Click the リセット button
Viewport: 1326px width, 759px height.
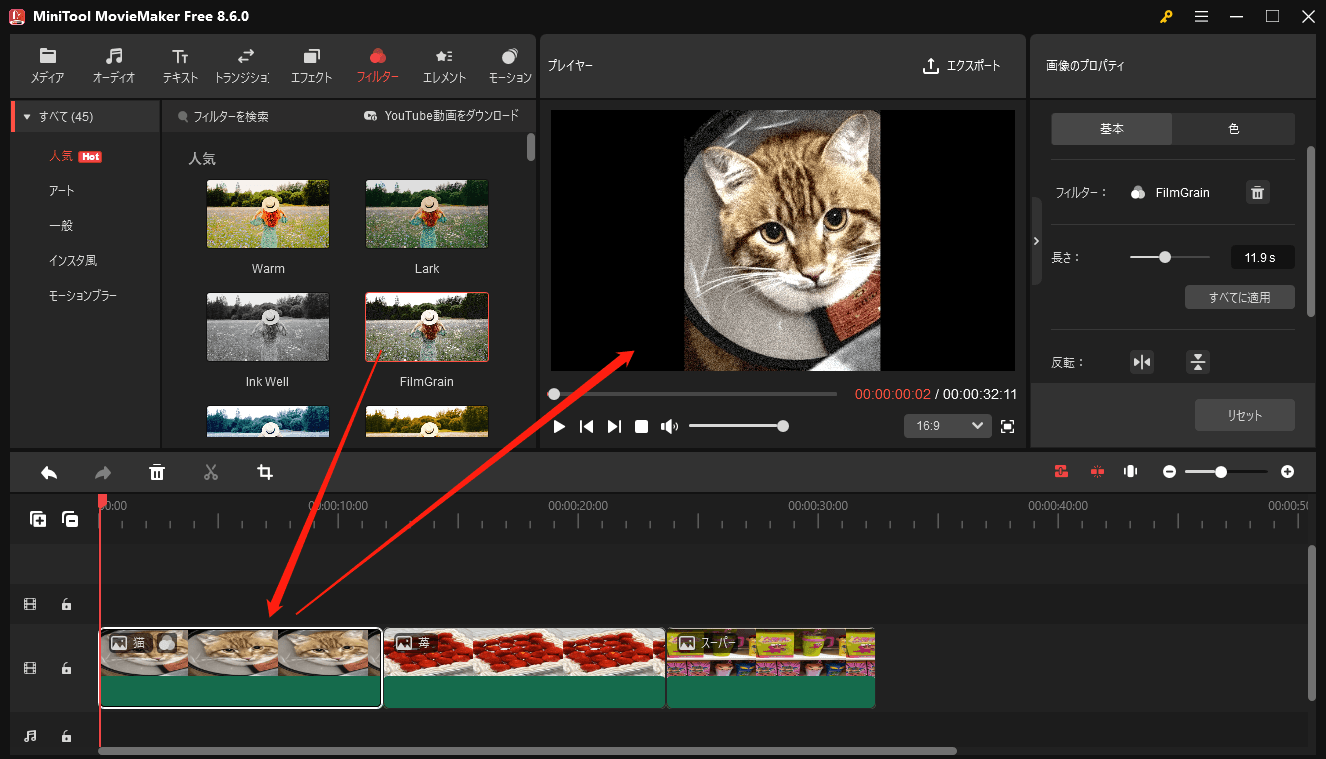1244,414
